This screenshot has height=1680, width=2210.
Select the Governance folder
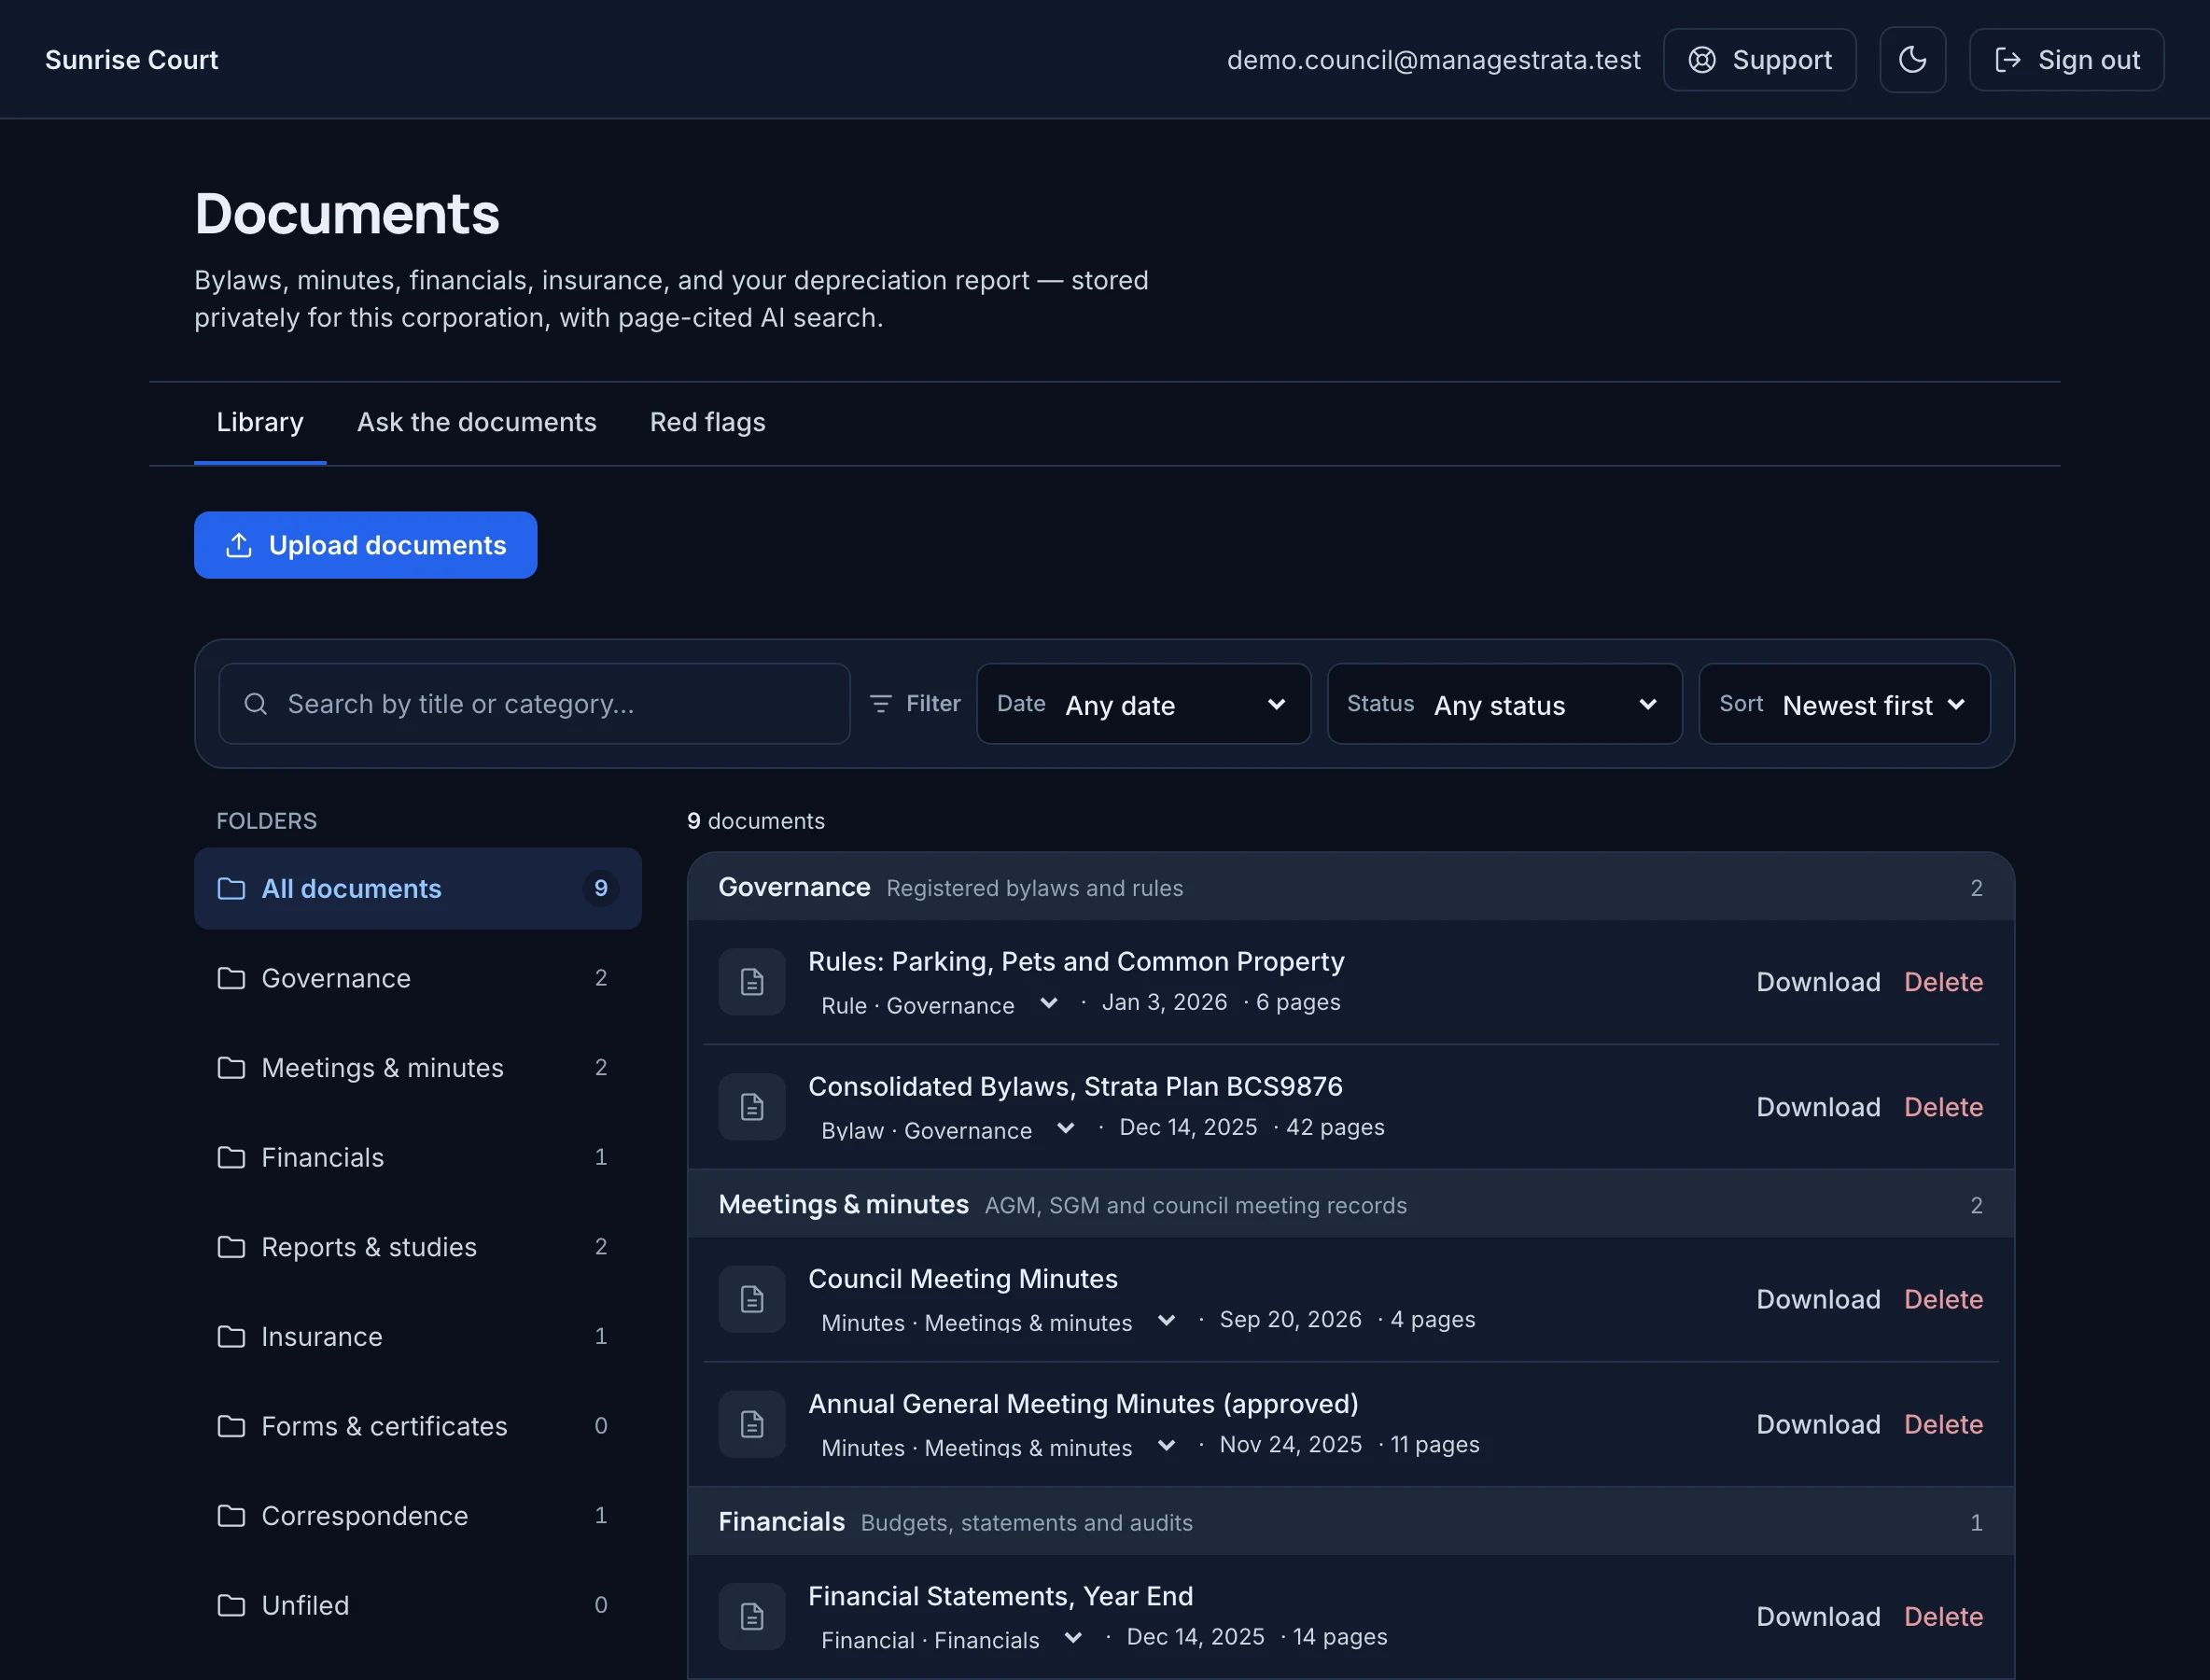click(x=417, y=978)
